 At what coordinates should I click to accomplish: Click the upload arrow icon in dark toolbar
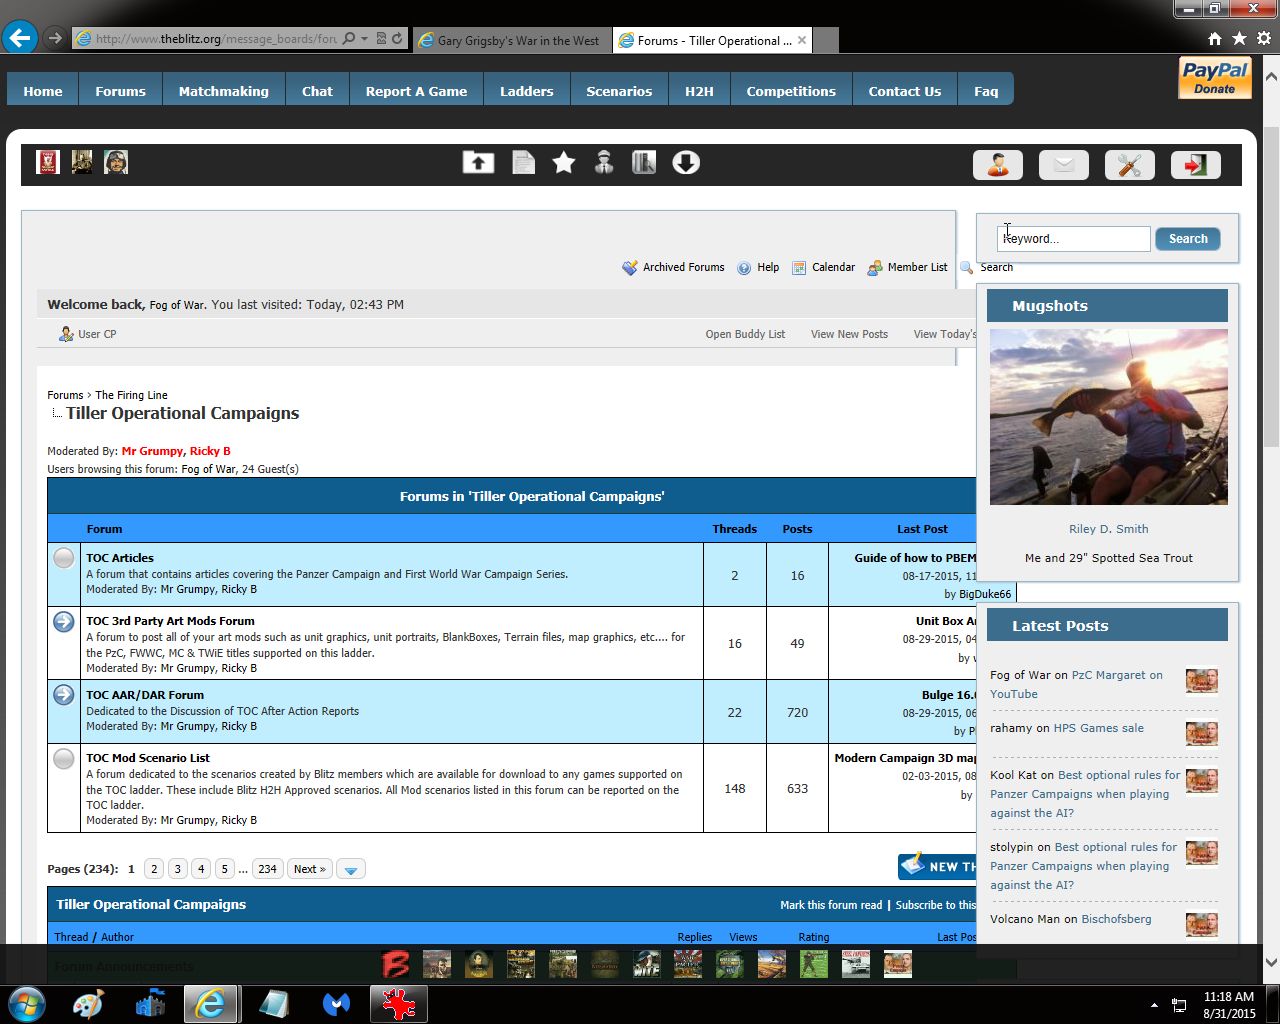478,163
